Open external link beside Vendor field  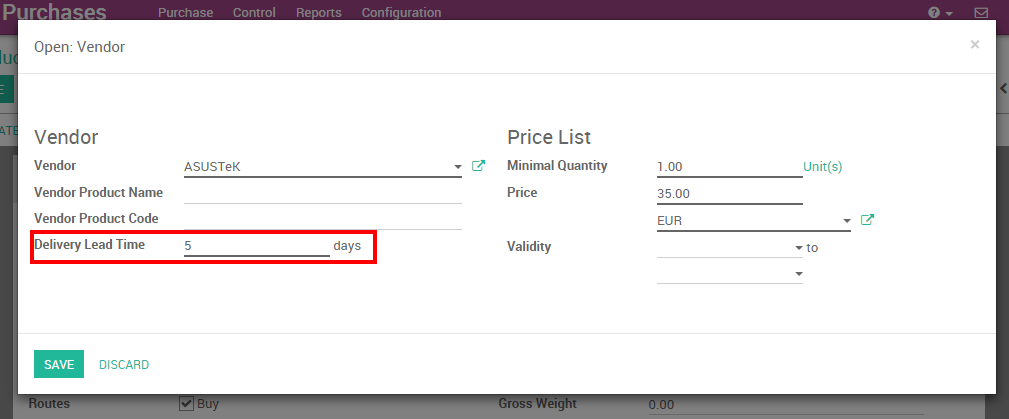tap(478, 166)
